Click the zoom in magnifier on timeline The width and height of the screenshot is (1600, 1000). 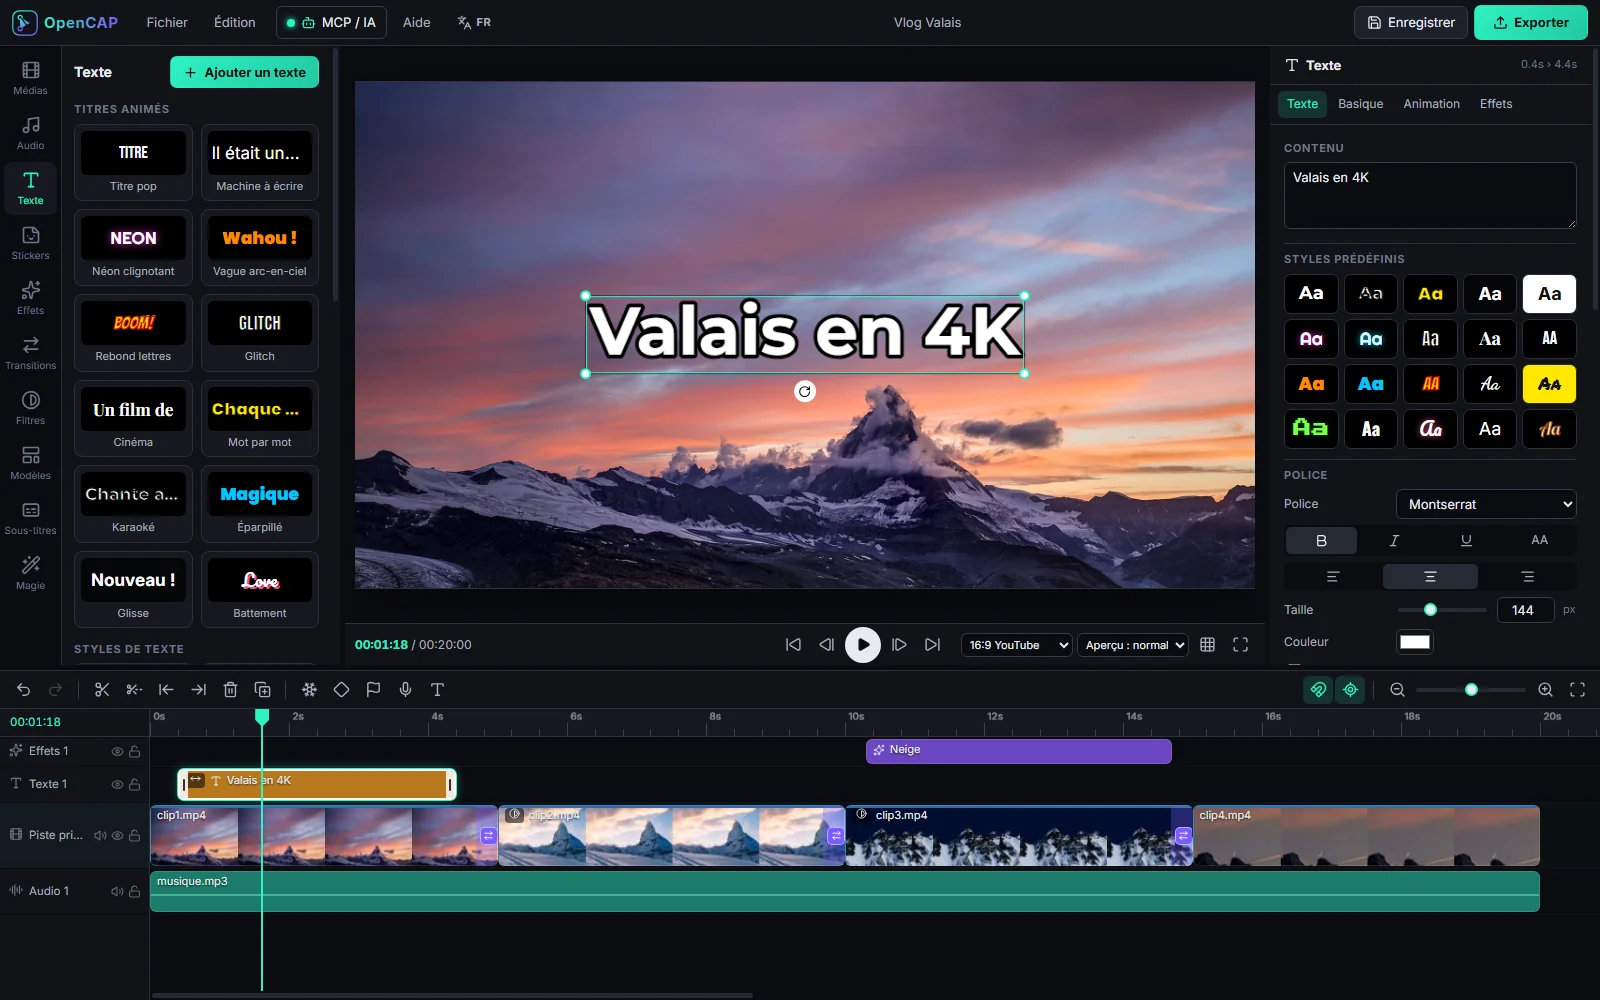pos(1545,690)
